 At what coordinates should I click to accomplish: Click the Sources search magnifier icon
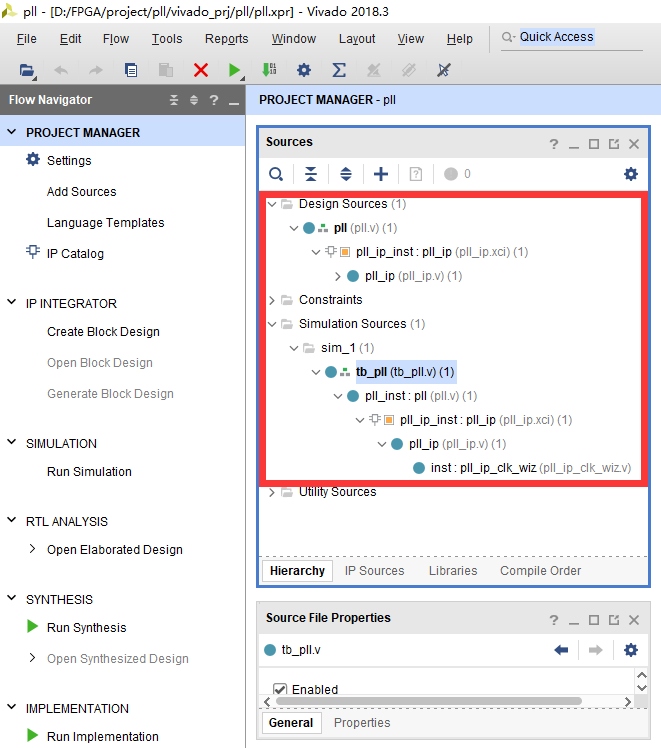pos(276,174)
